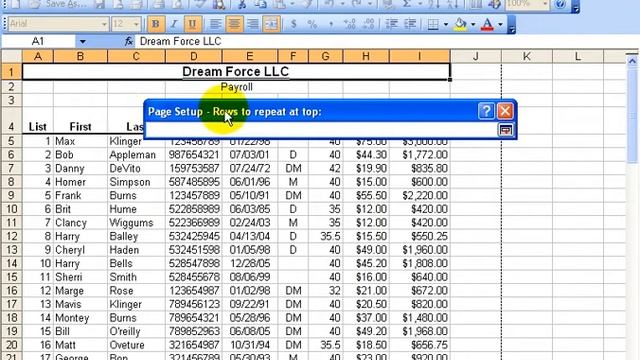Toggle Underline formatting in the toolbar

coord(192,24)
